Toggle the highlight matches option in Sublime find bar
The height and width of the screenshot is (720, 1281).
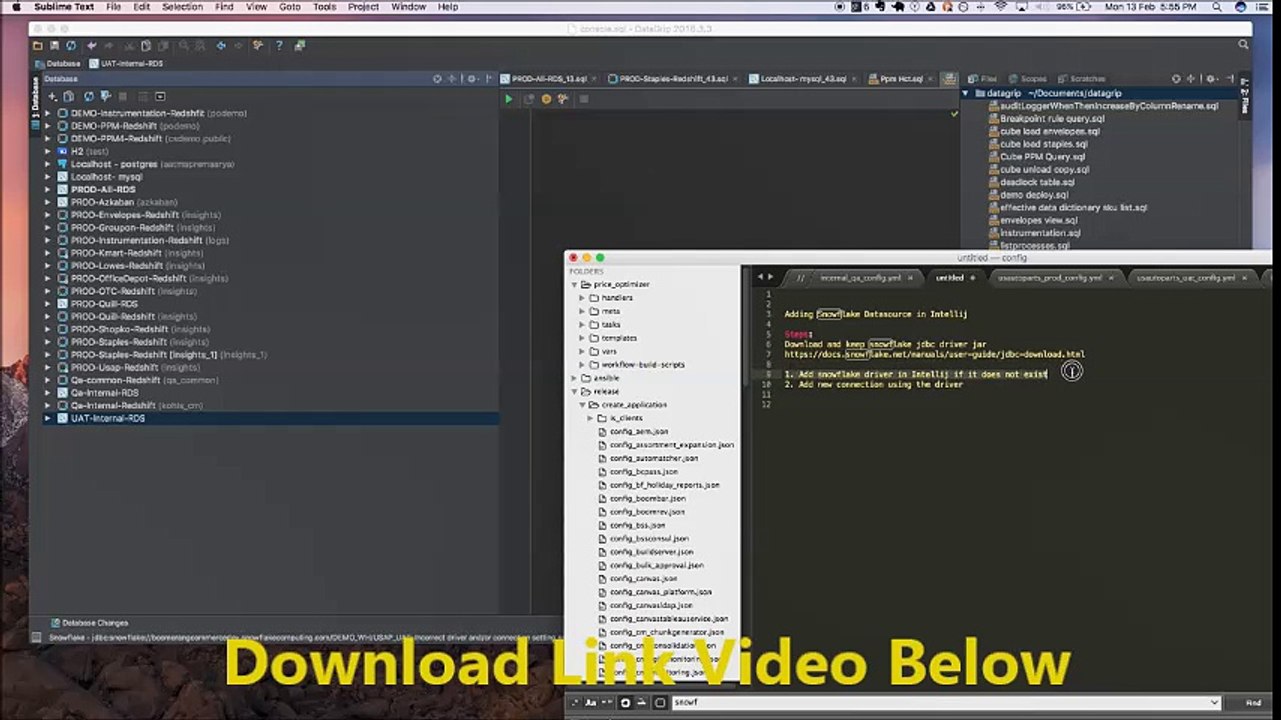coord(658,703)
